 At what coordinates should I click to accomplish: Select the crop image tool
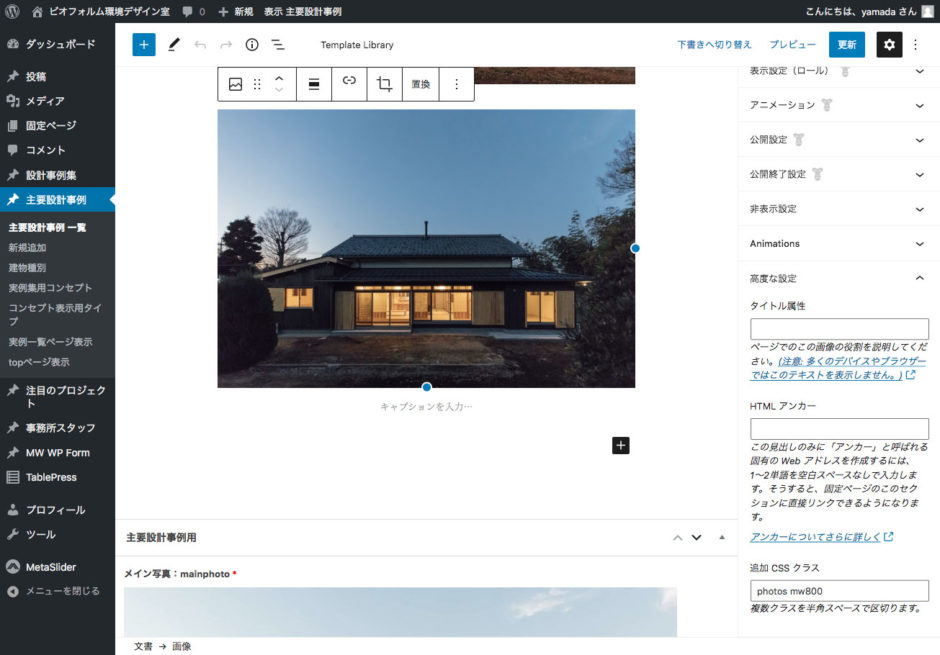pyautogui.click(x=384, y=84)
